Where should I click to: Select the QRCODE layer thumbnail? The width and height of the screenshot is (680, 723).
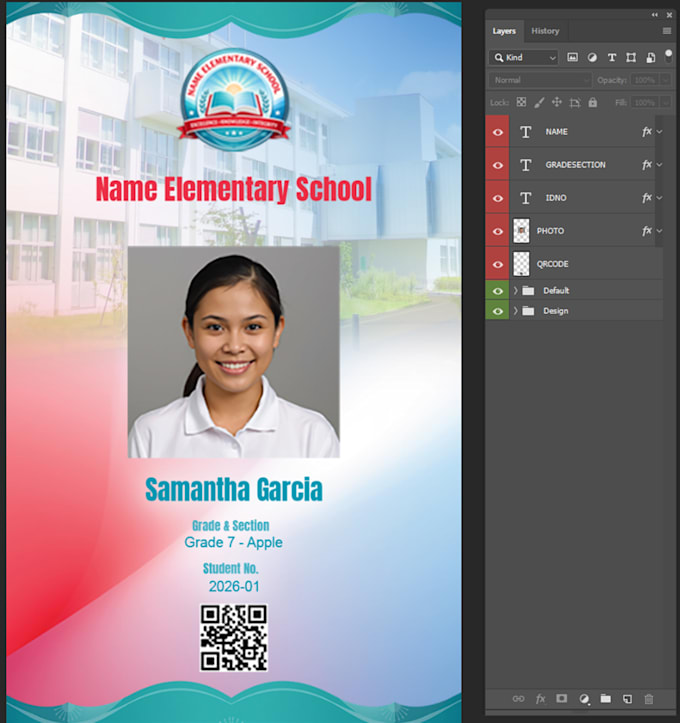[521, 264]
